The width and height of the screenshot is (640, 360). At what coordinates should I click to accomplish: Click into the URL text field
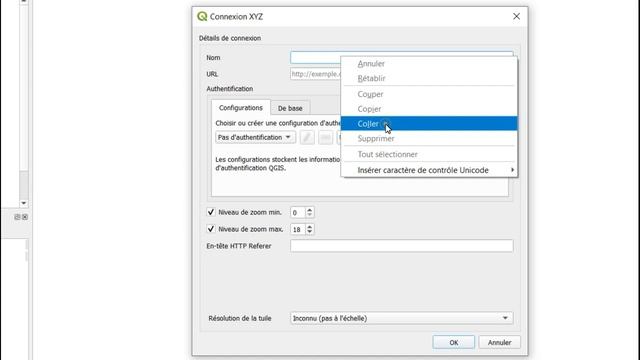(x=316, y=74)
